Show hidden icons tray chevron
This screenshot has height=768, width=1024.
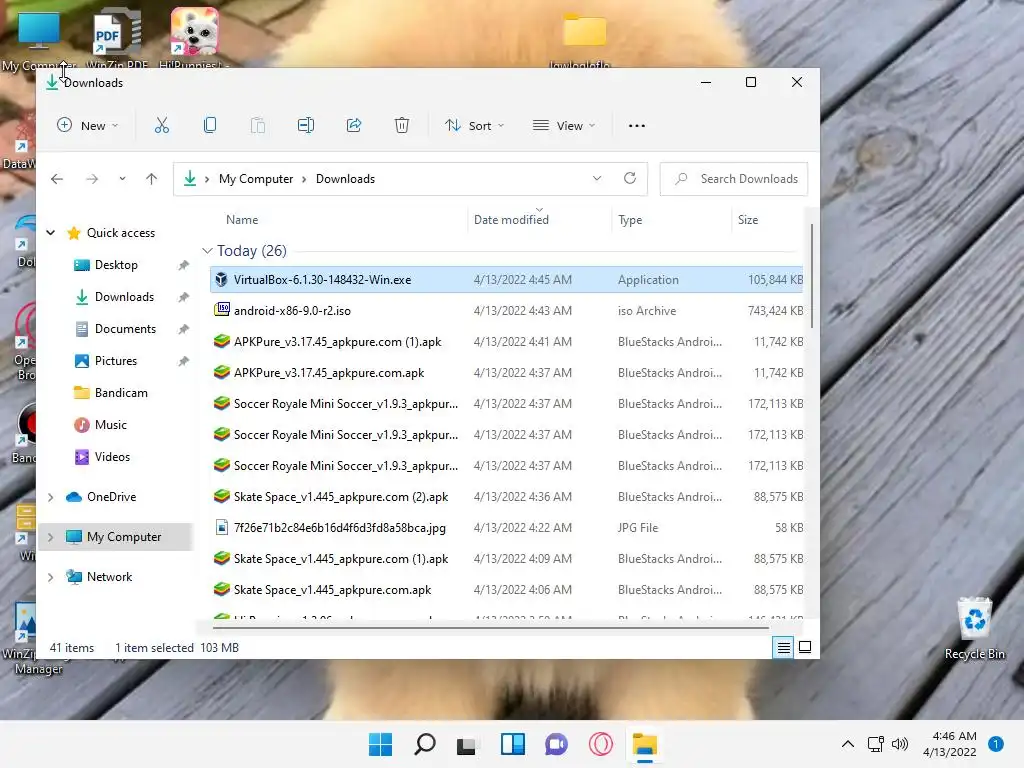848,744
